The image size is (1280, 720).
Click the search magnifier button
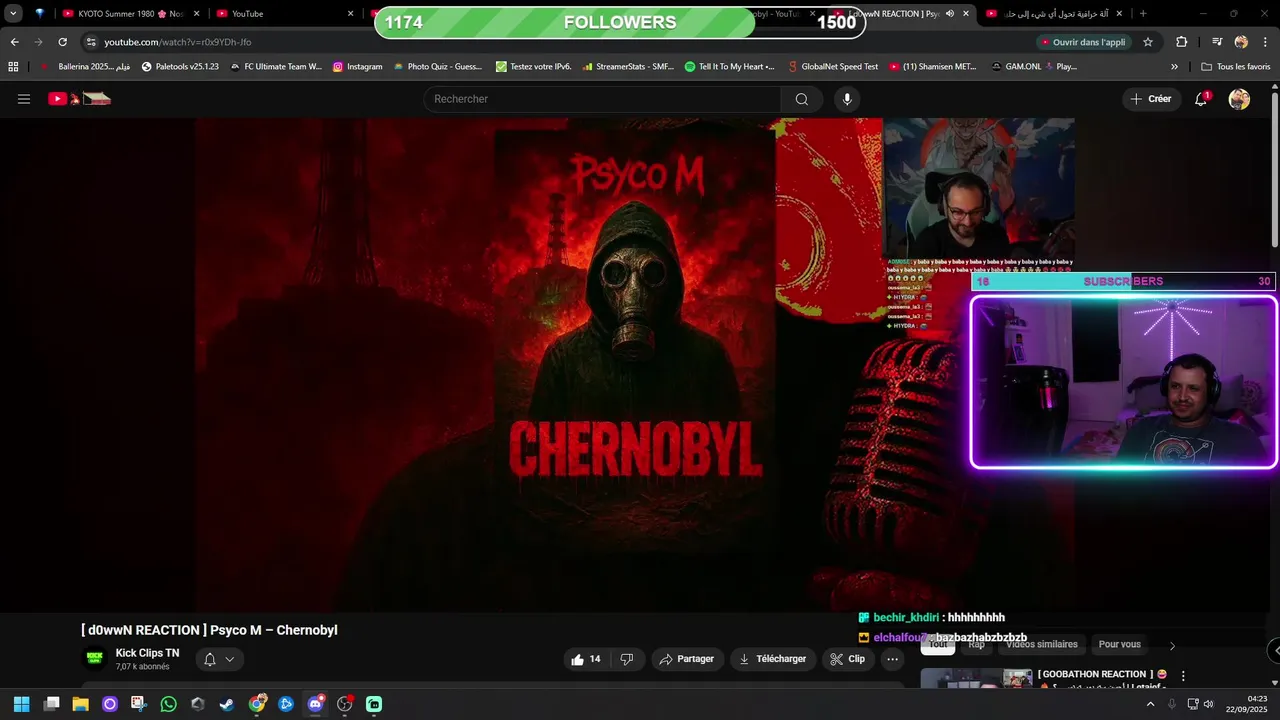[802, 99]
